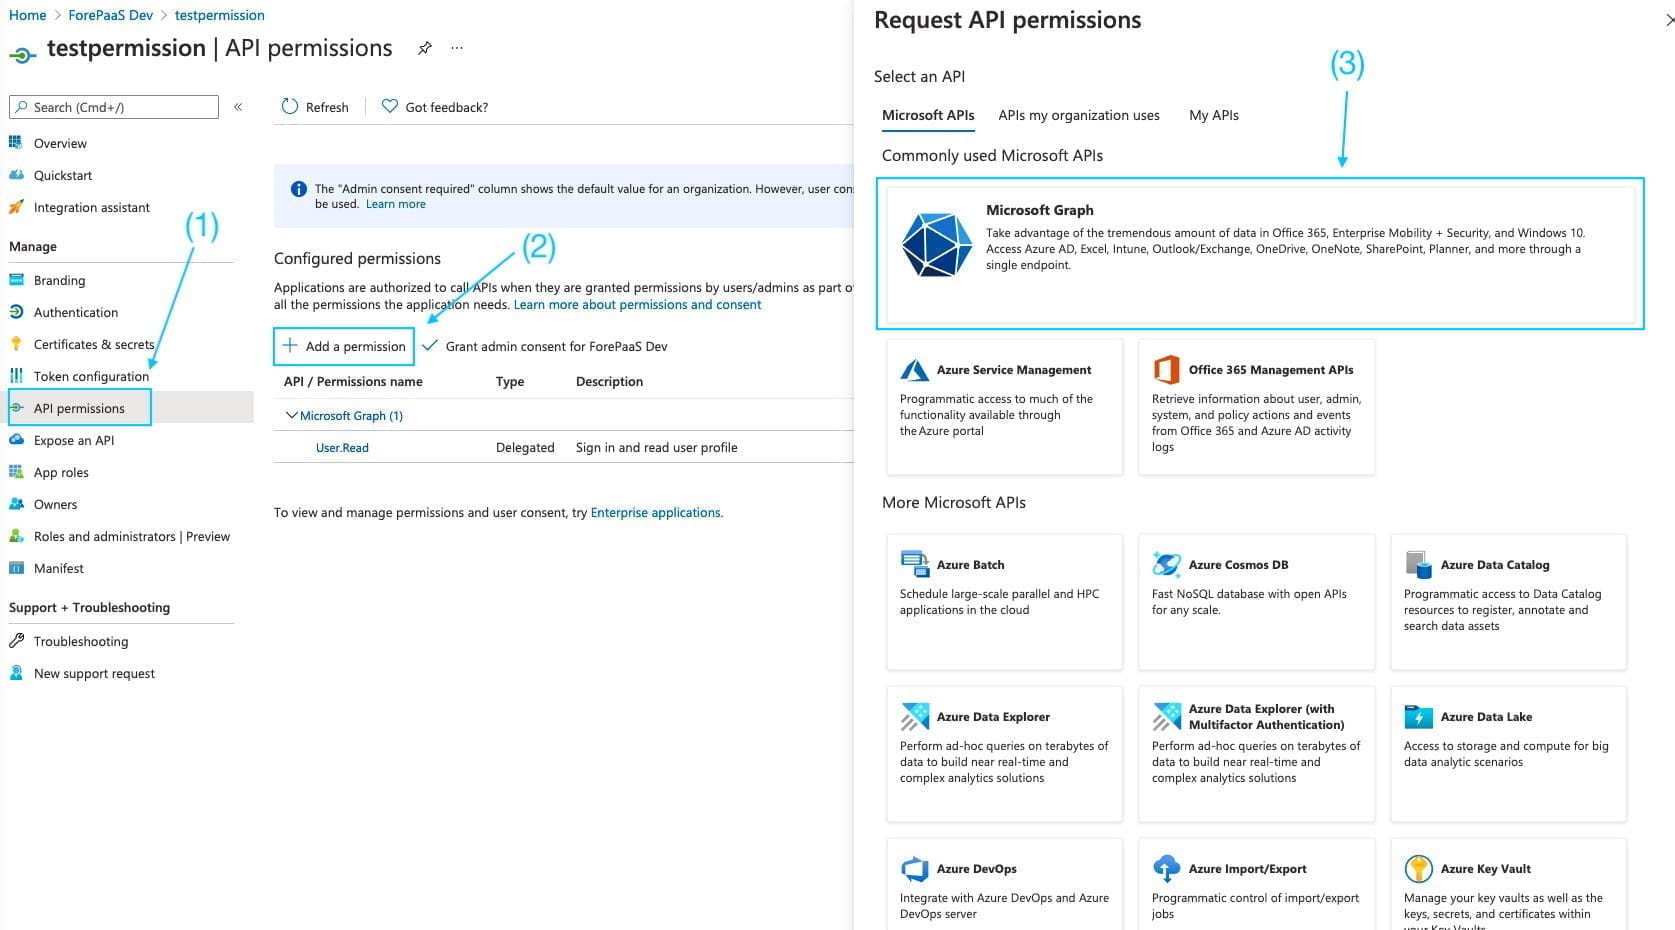Image resolution: width=1675 pixels, height=930 pixels.
Task: Click Roles and administrators icon
Action: [x=16, y=536]
